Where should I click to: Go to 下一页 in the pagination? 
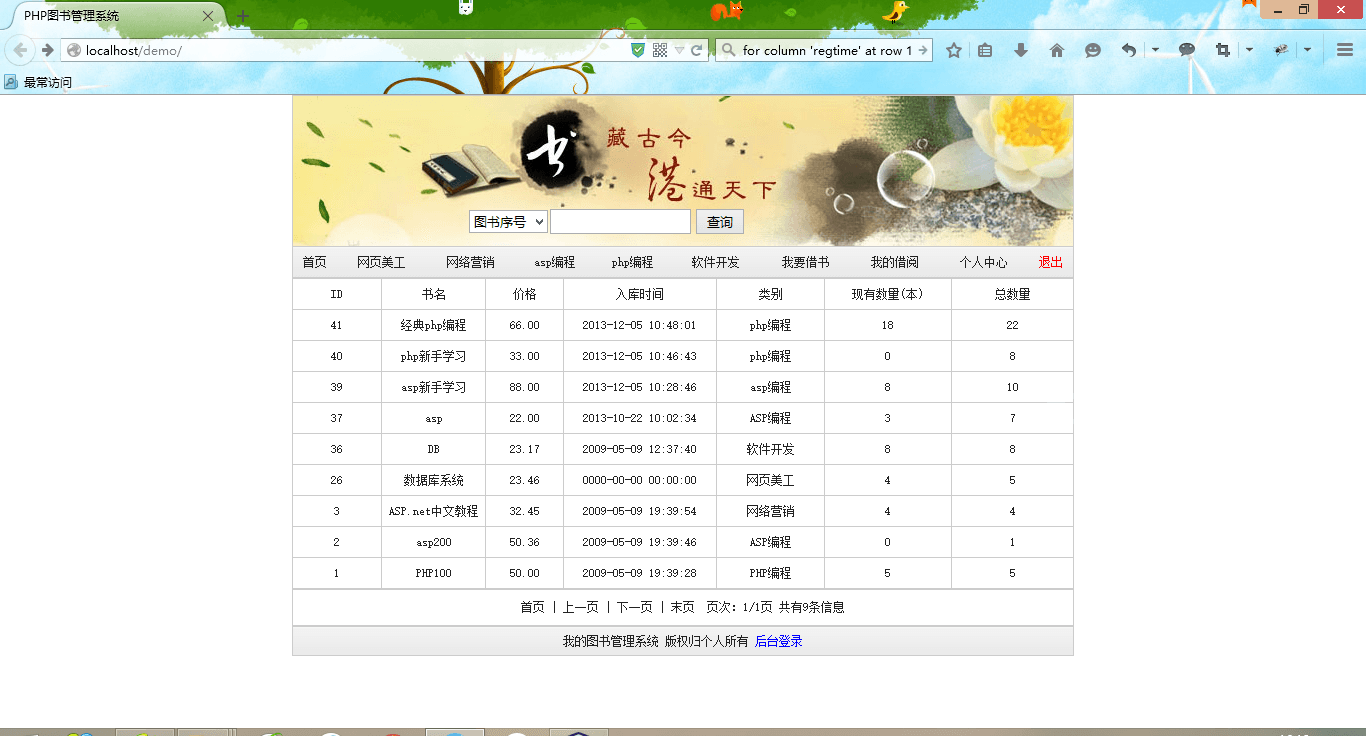(634, 607)
